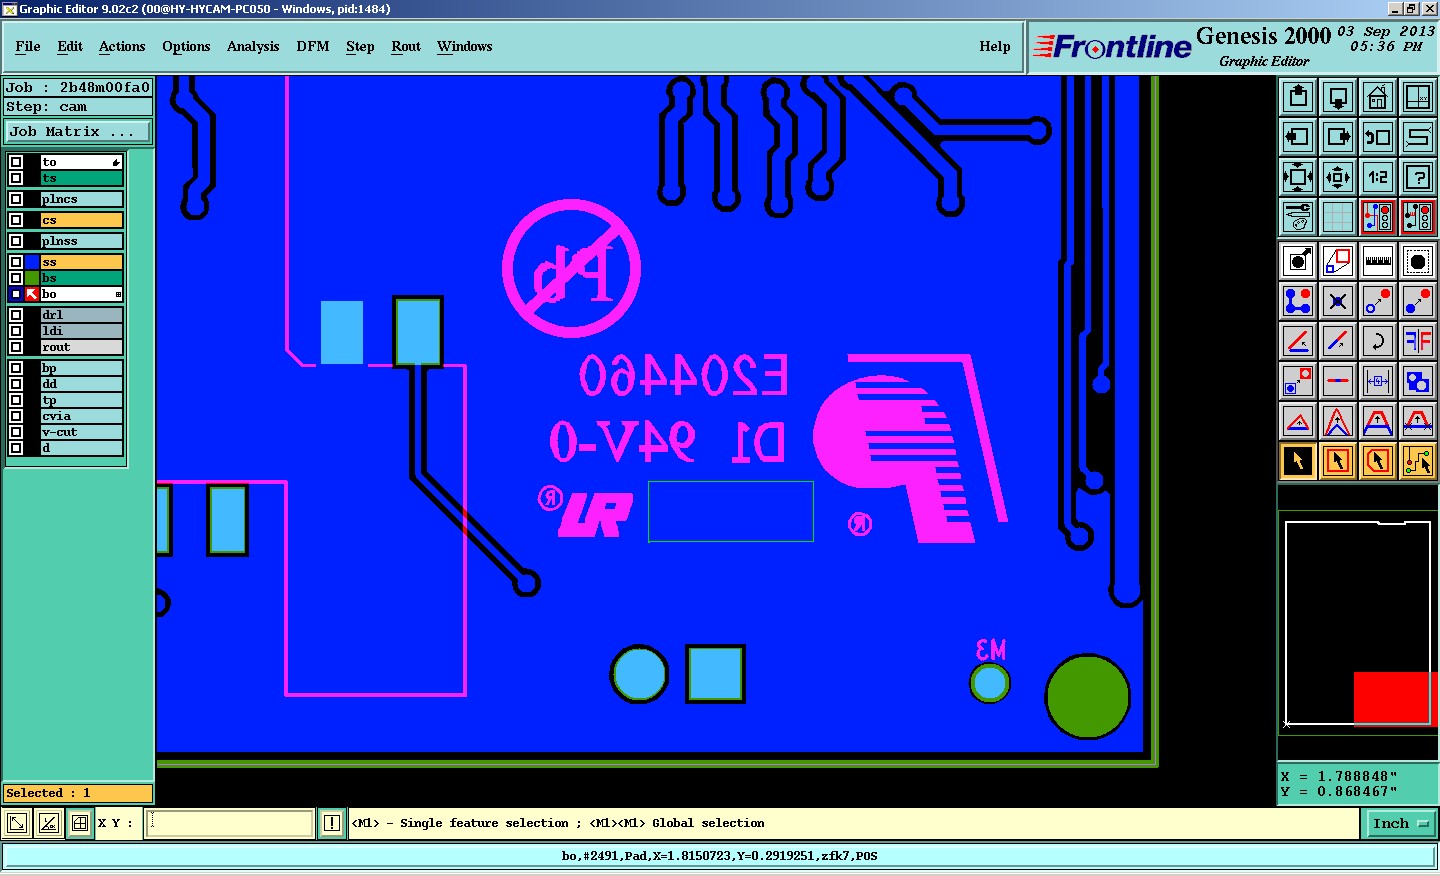Click the rotate arrow icon

click(x=1378, y=341)
